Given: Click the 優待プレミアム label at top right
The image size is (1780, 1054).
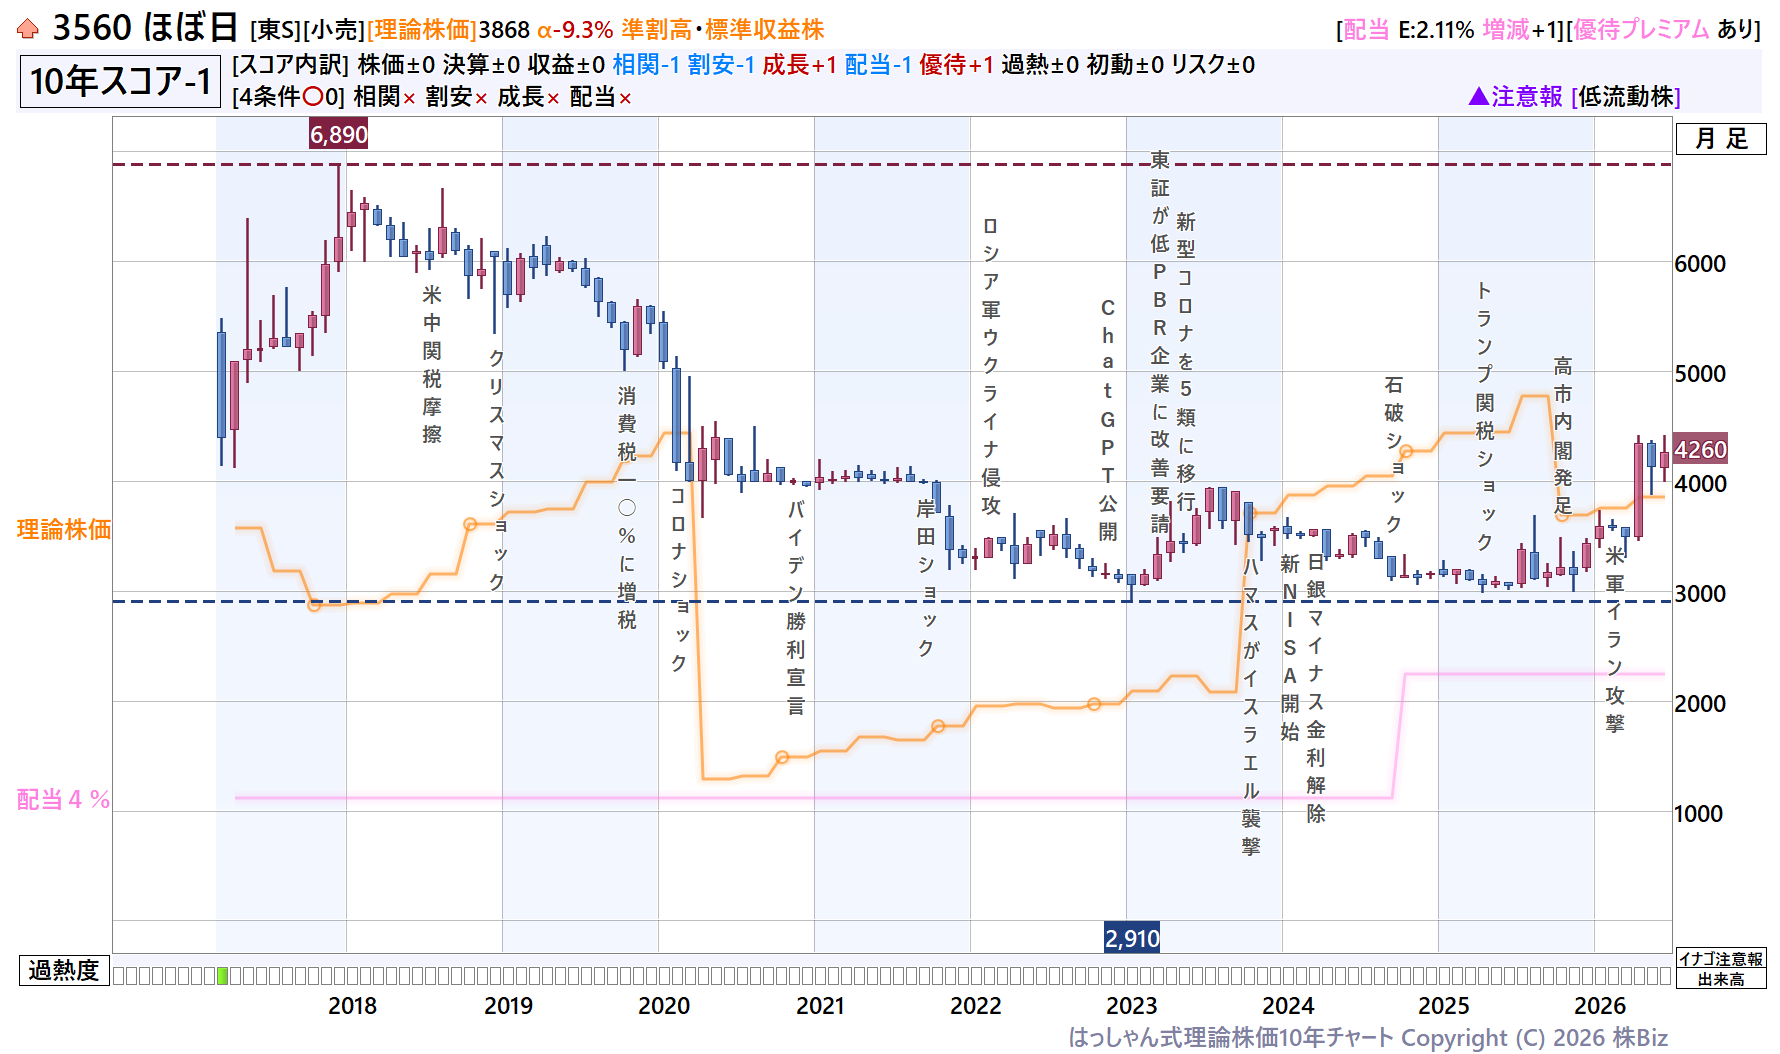Looking at the screenshot, I should coord(1641,30).
